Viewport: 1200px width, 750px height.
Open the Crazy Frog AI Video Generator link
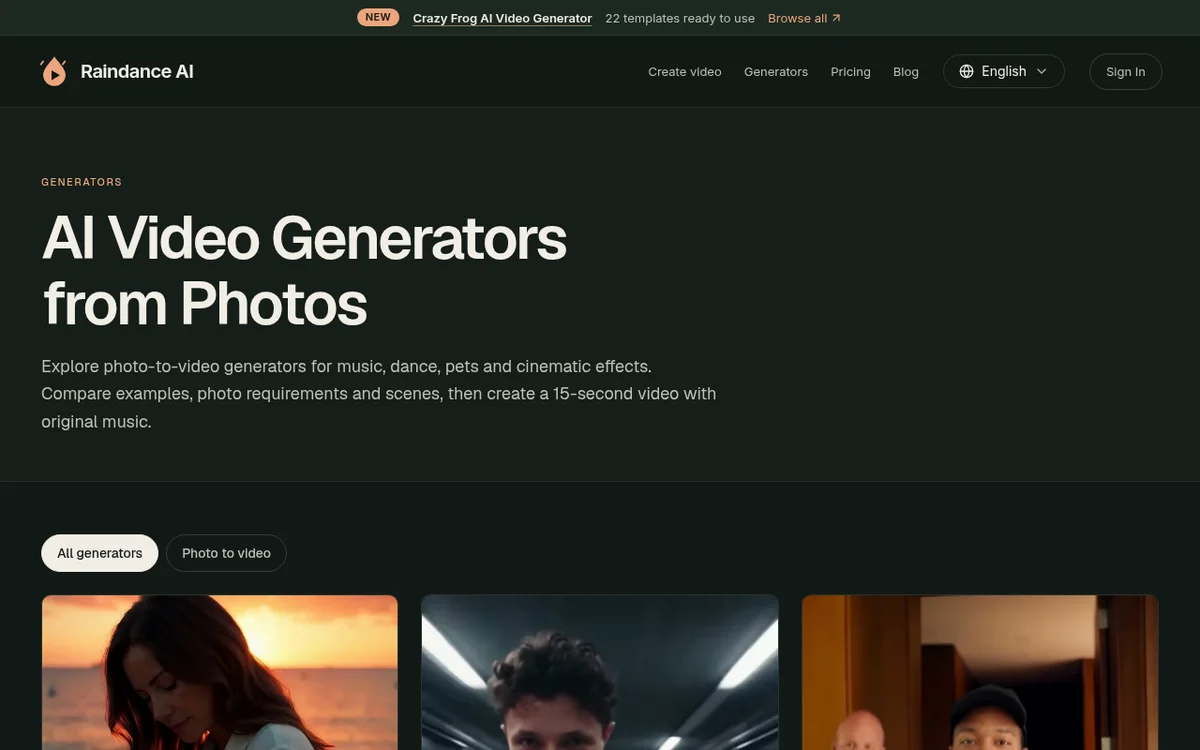[502, 18]
